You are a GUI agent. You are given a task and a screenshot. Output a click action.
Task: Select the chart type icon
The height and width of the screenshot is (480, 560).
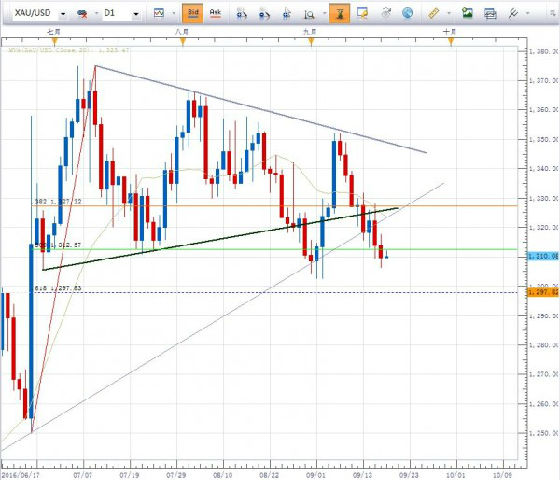pos(159,13)
